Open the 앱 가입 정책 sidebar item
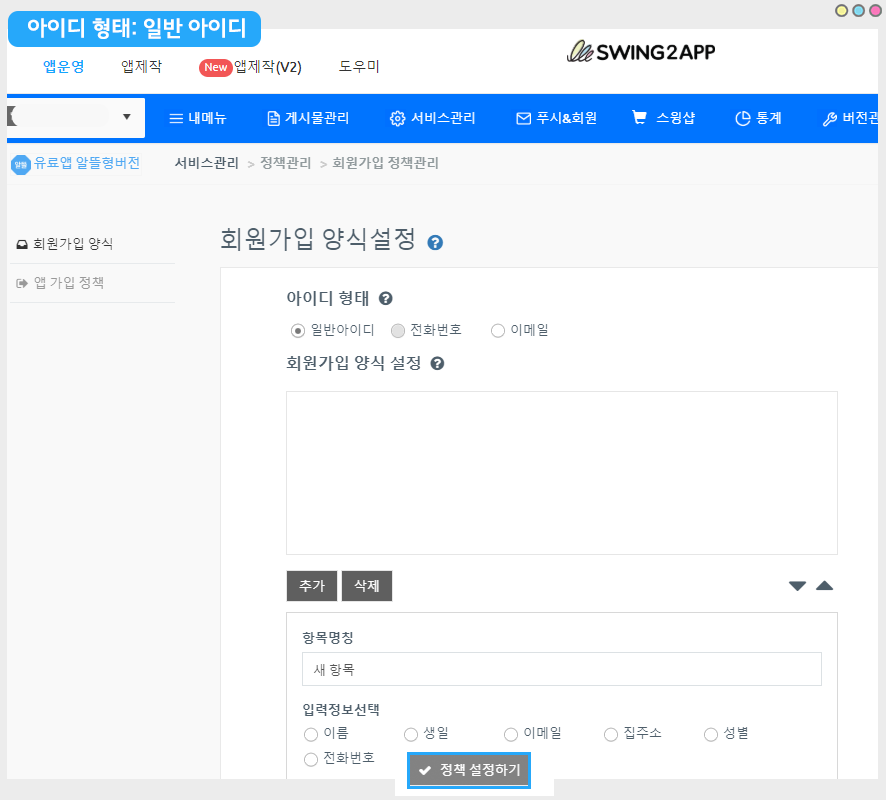The height and width of the screenshot is (800, 886). click(68, 283)
